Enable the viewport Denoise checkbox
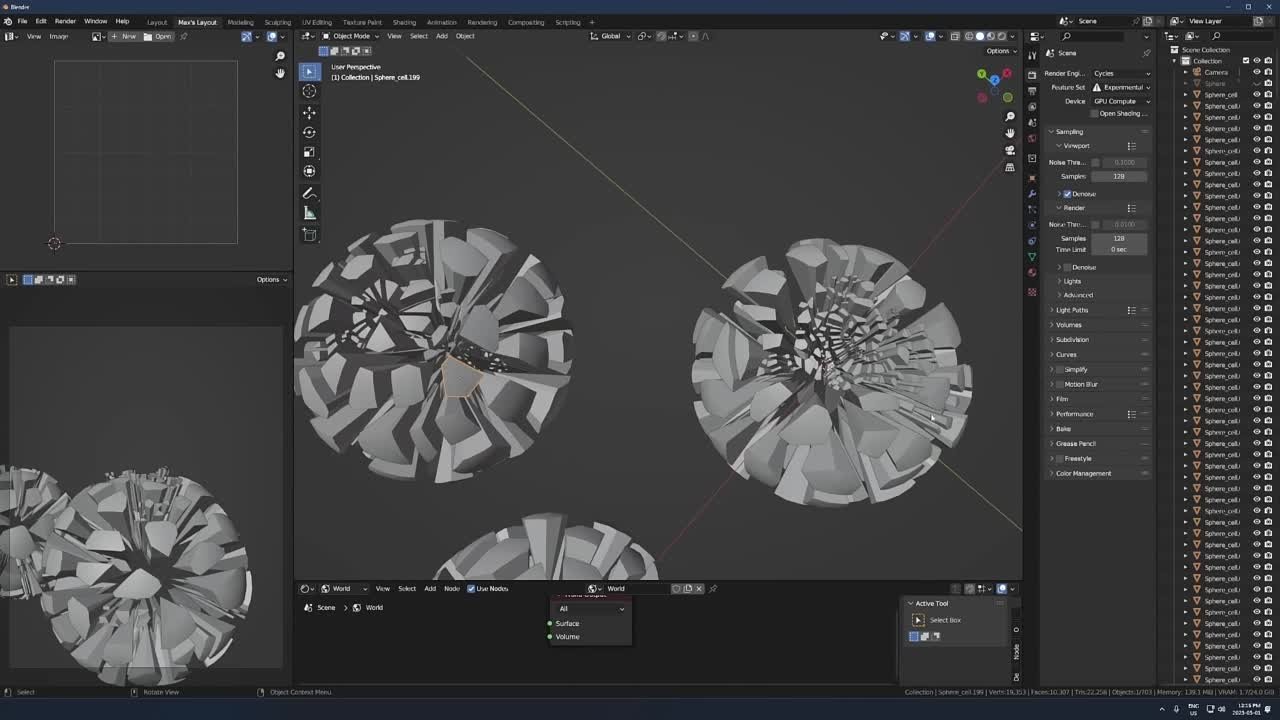This screenshot has height=720, width=1280. click(x=1067, y=194)
